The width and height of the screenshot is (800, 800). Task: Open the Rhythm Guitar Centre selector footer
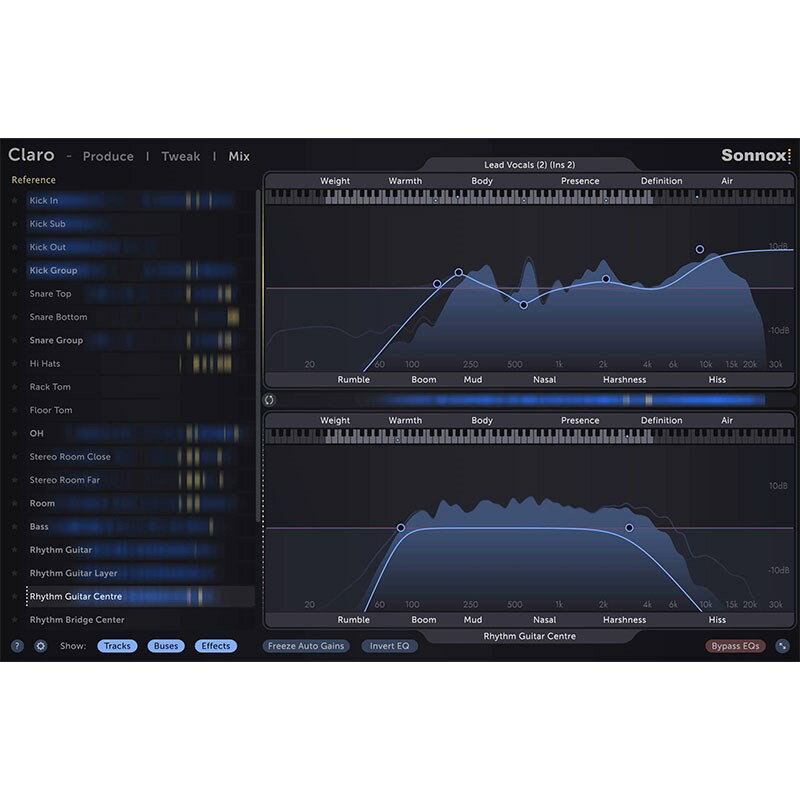529,636
